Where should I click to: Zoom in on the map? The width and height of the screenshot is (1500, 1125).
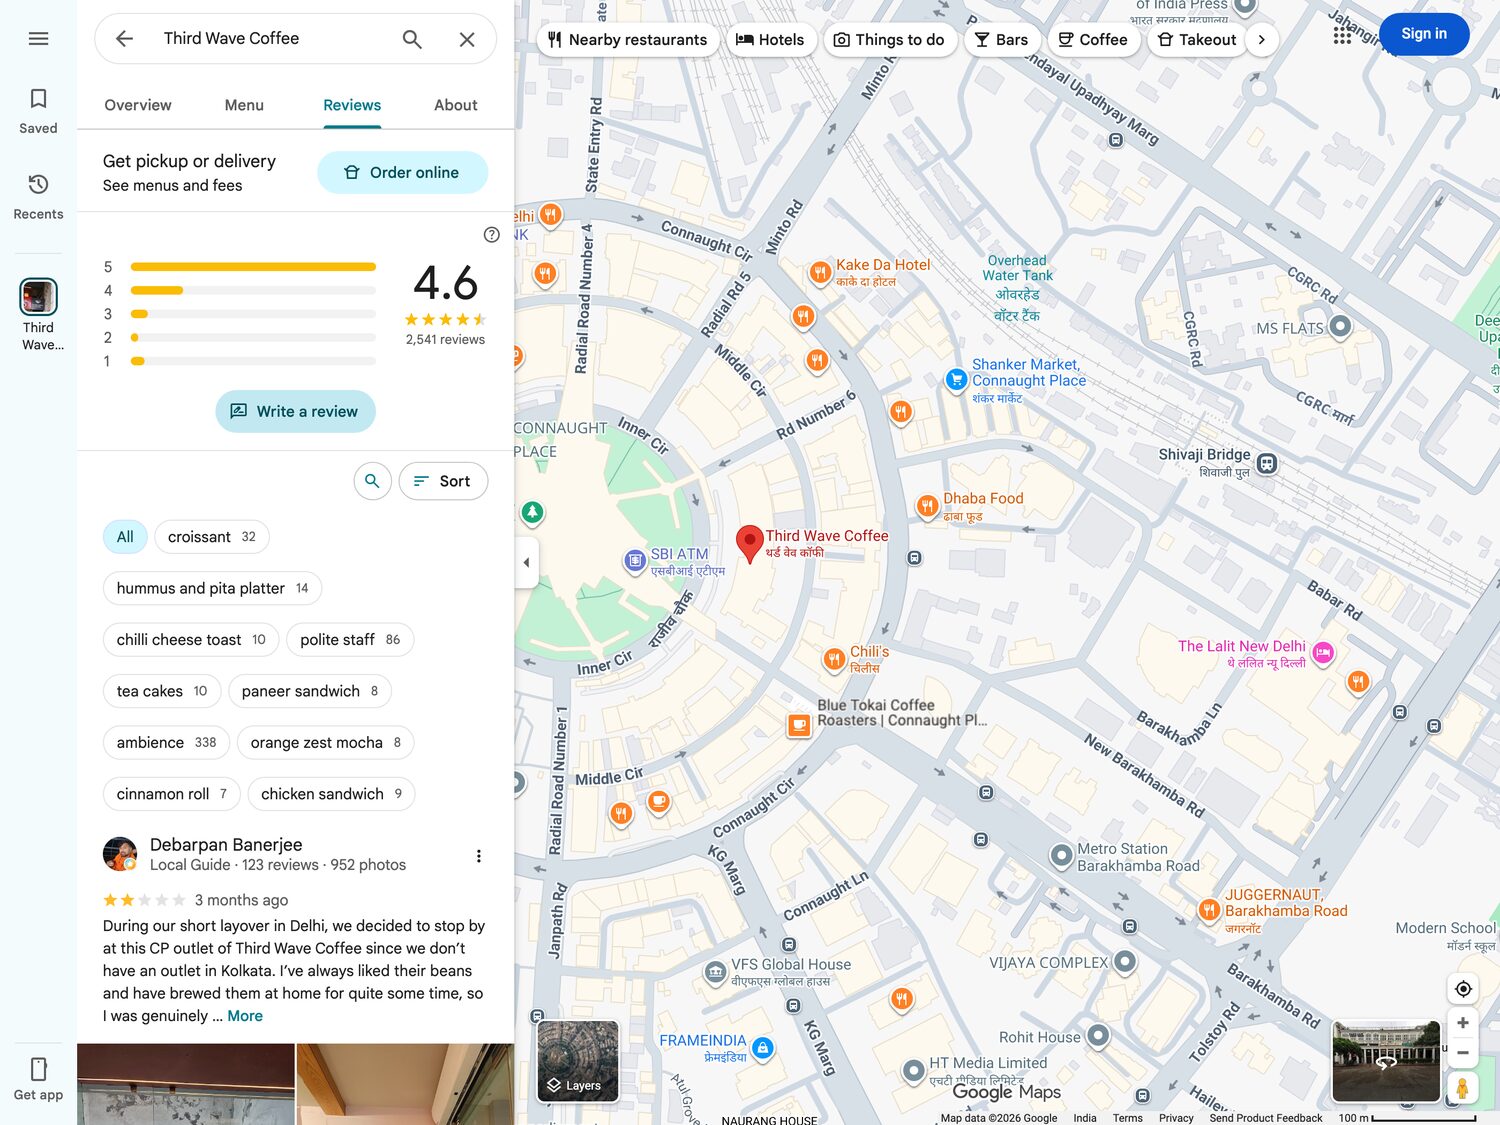coord(1463,1023)
